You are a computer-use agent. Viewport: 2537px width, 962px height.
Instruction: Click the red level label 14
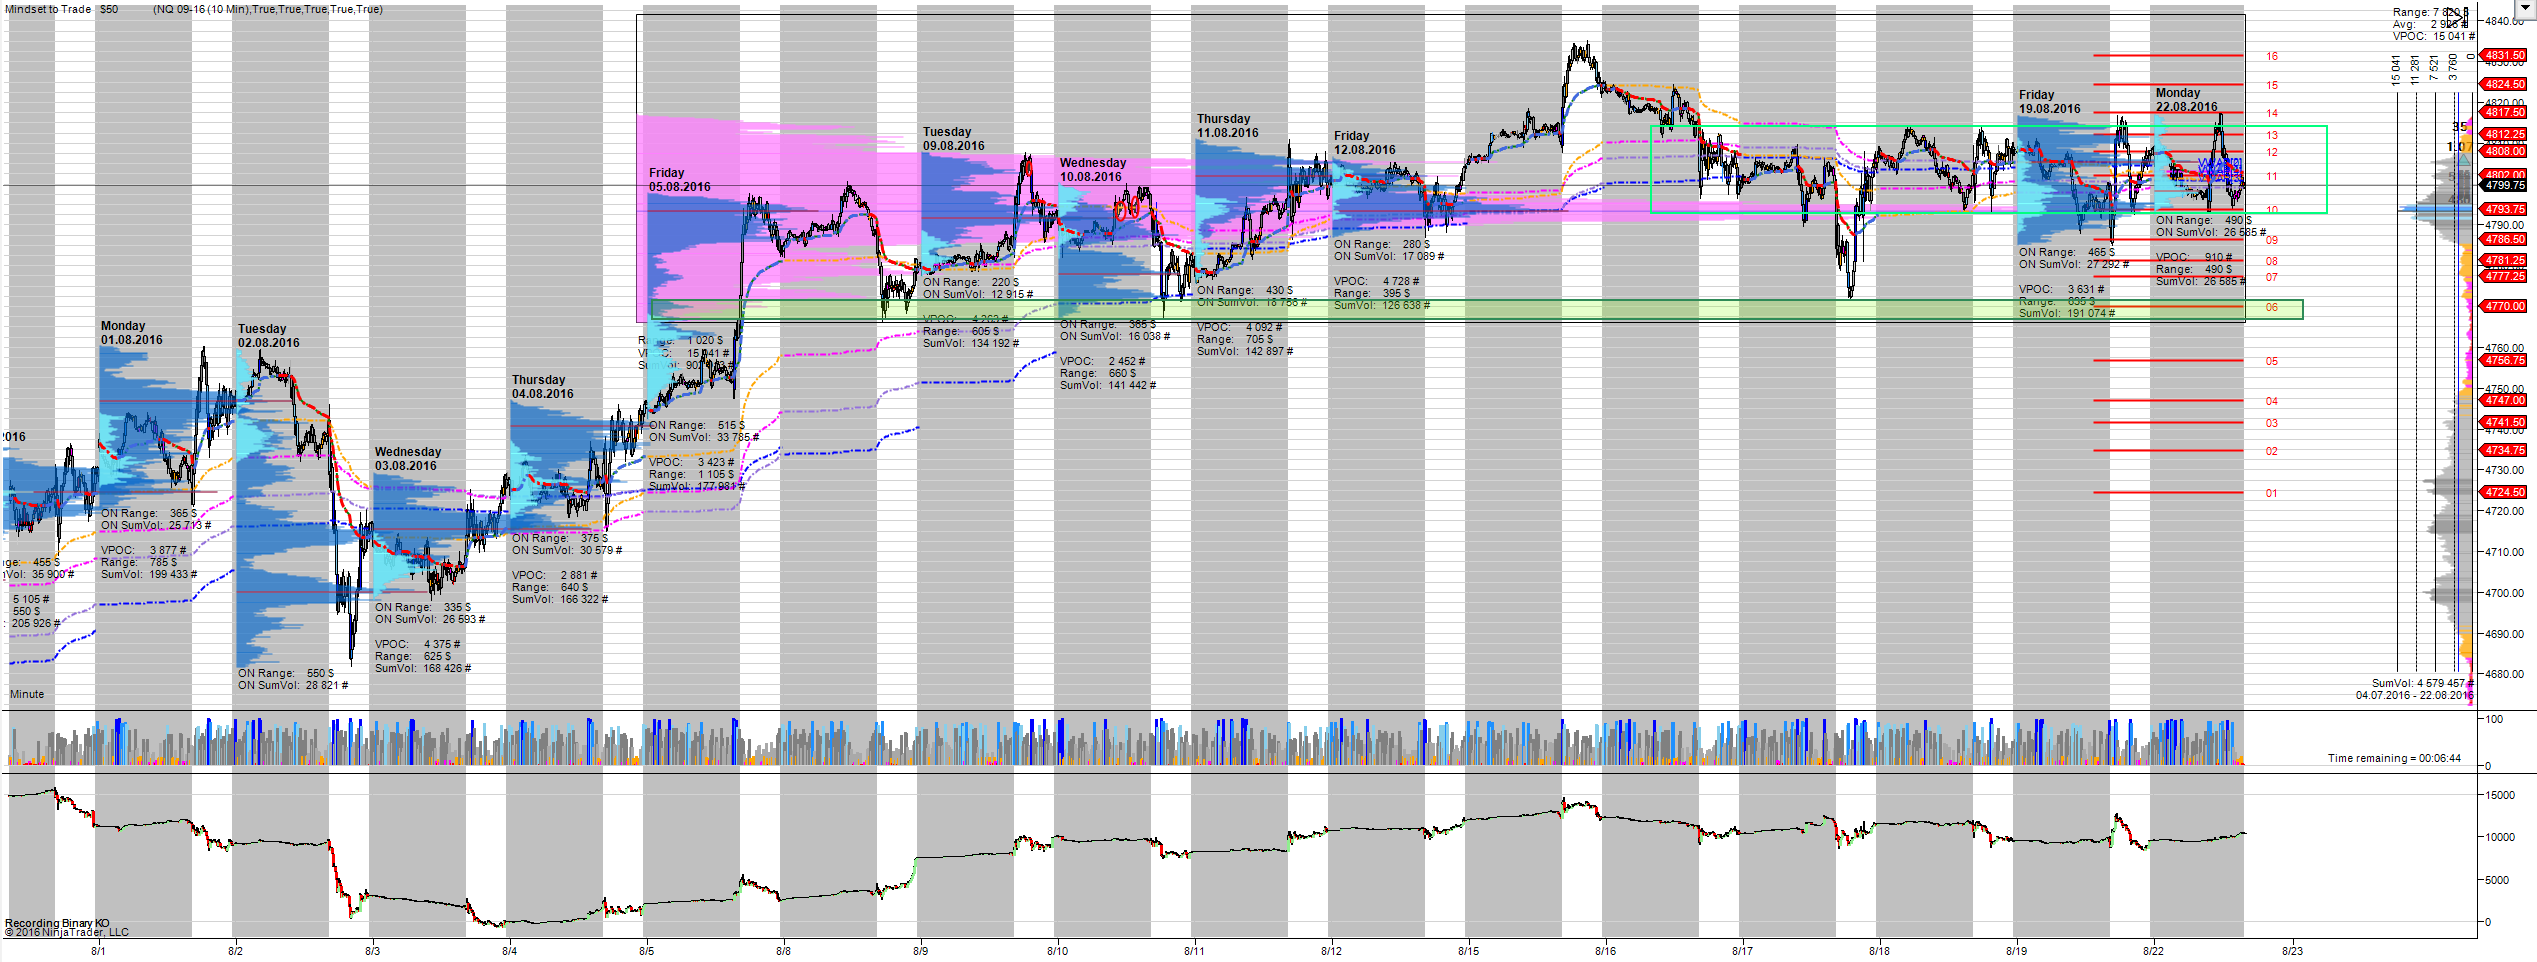2272,113
